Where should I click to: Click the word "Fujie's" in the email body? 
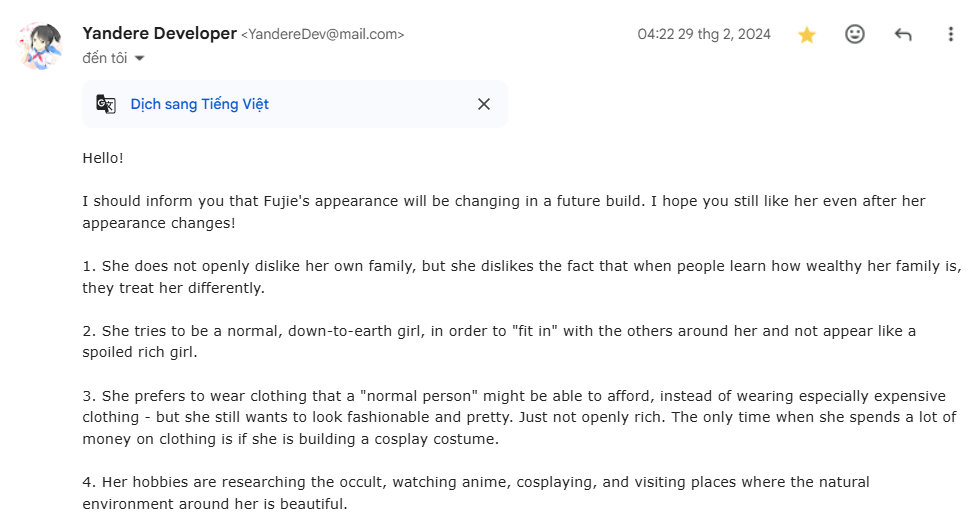pyautogui.click(x=288, y=201)
